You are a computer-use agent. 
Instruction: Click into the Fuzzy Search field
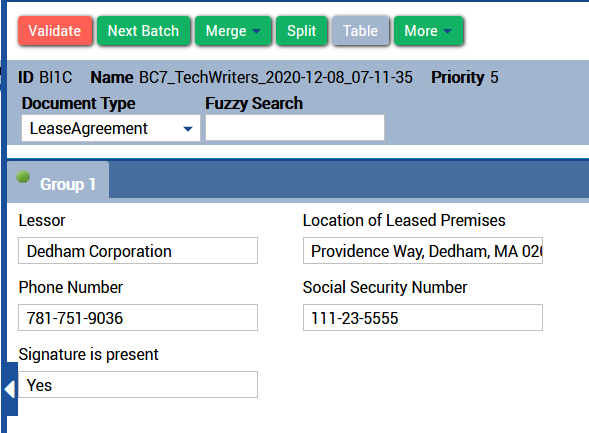(x=295, y=128)
